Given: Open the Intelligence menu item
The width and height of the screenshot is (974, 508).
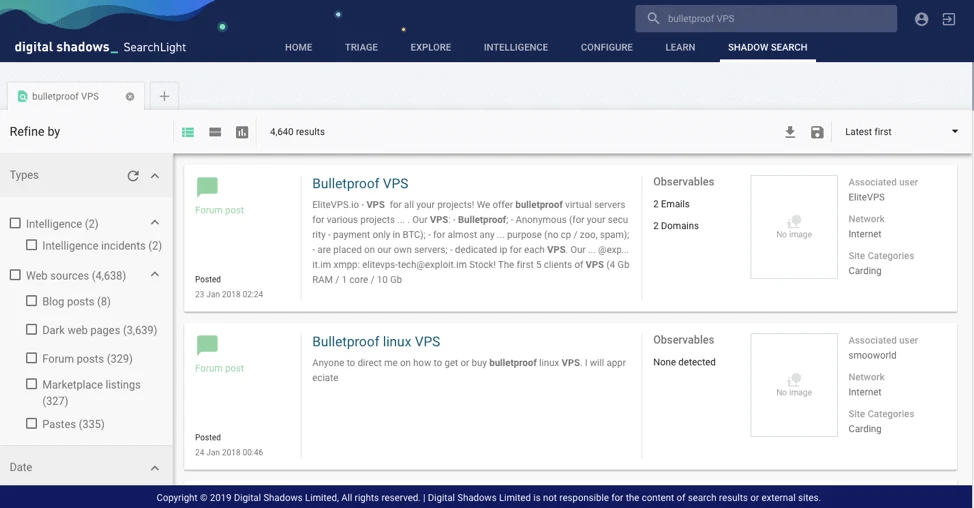Looking at the screenshot, I should (516, 47).
